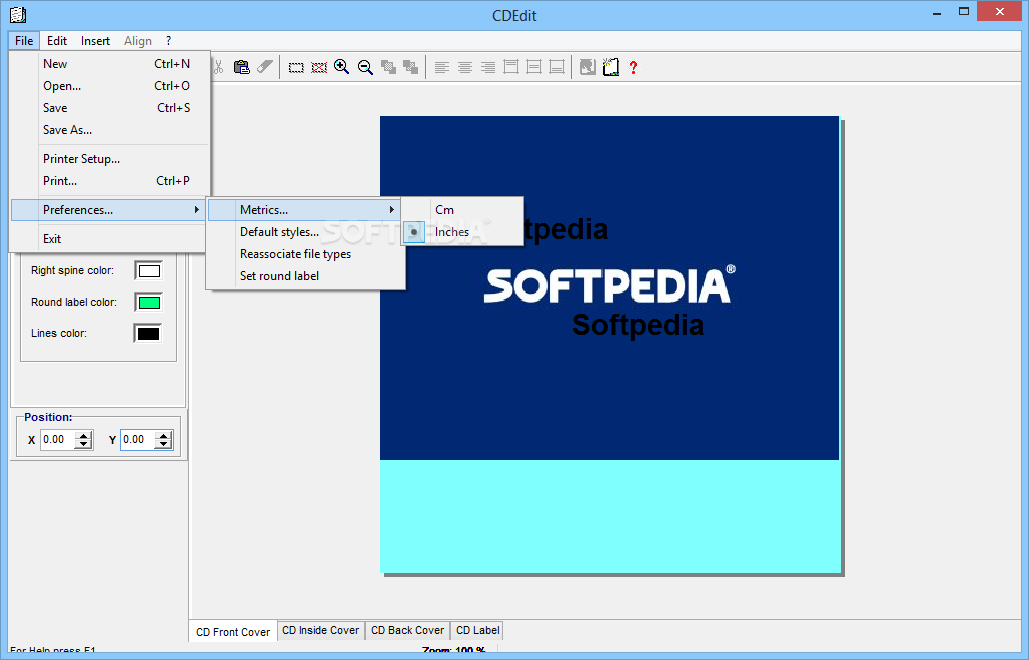
Task: Click the gray image toolbar icon
Action: click(588, 67)
